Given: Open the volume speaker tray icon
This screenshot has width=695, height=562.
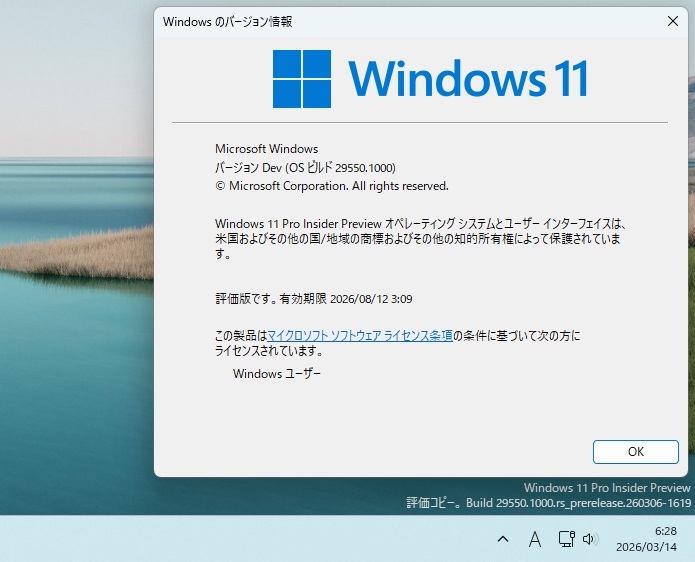Looking at the screenshot, I should coord(590,539).
